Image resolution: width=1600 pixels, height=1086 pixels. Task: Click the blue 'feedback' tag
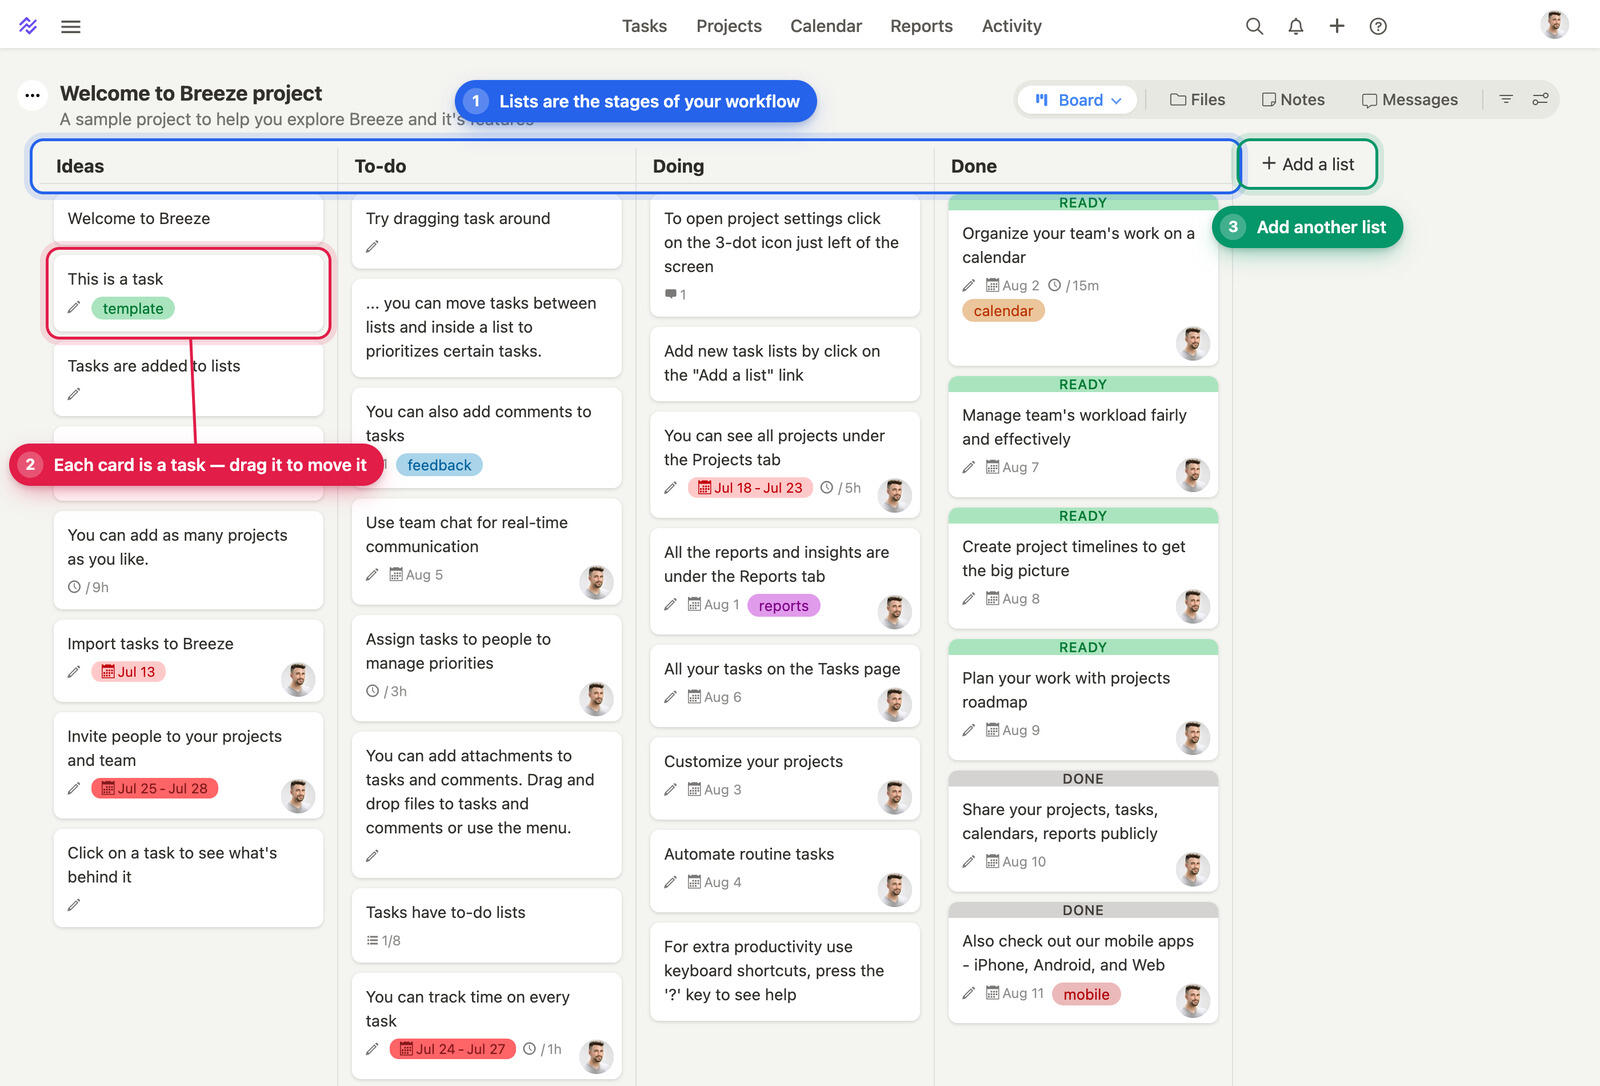coord(439,465)
